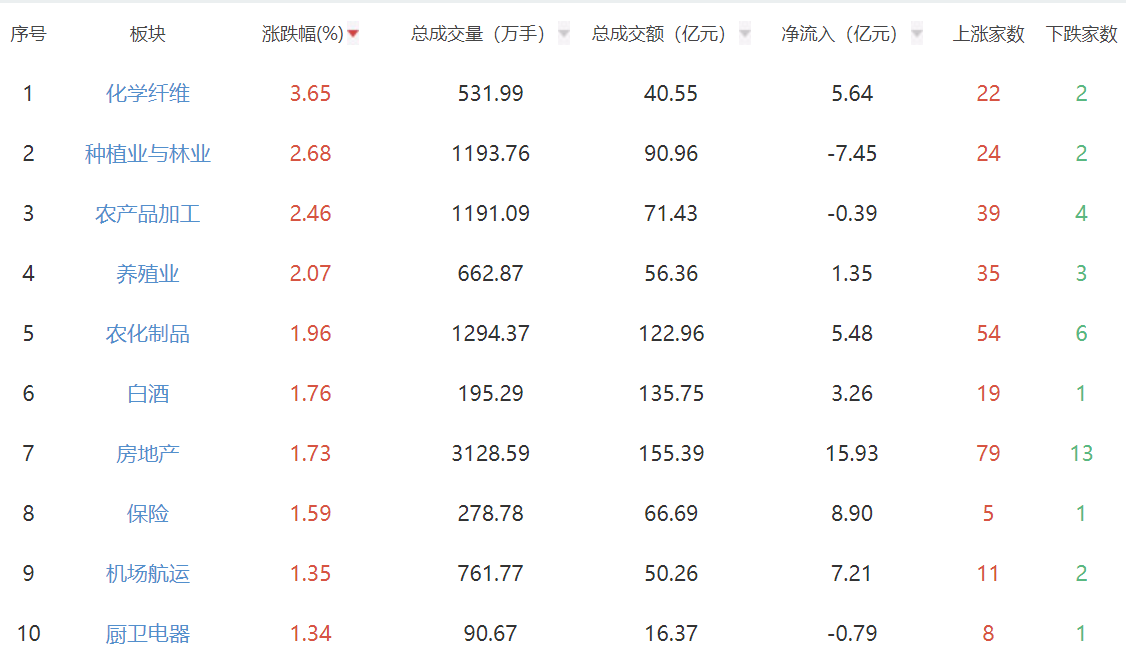Go to the 养殖业 sector page

click(x=148, y=274)
